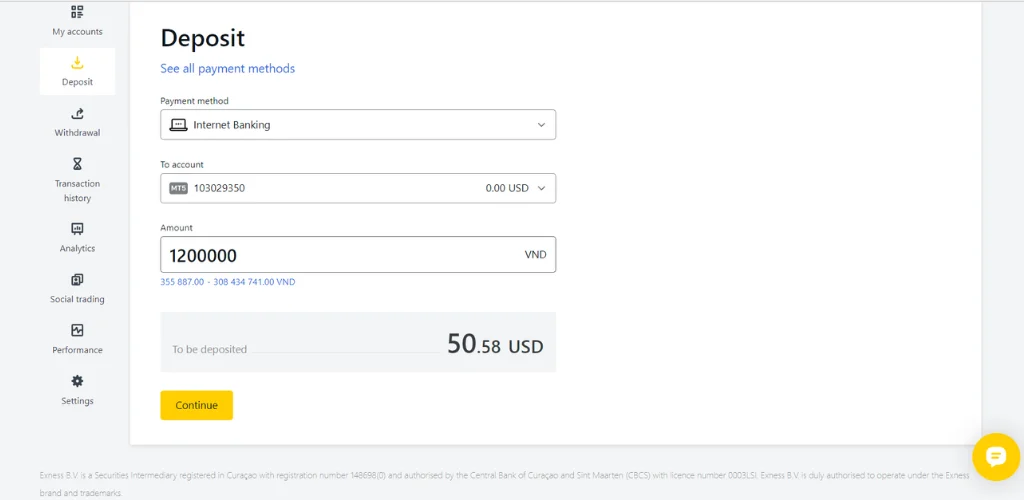Expand the To account dropdown chevron
Image resolution: width=1024 pixels, height=500 pixels.
(x=541, y=188)
